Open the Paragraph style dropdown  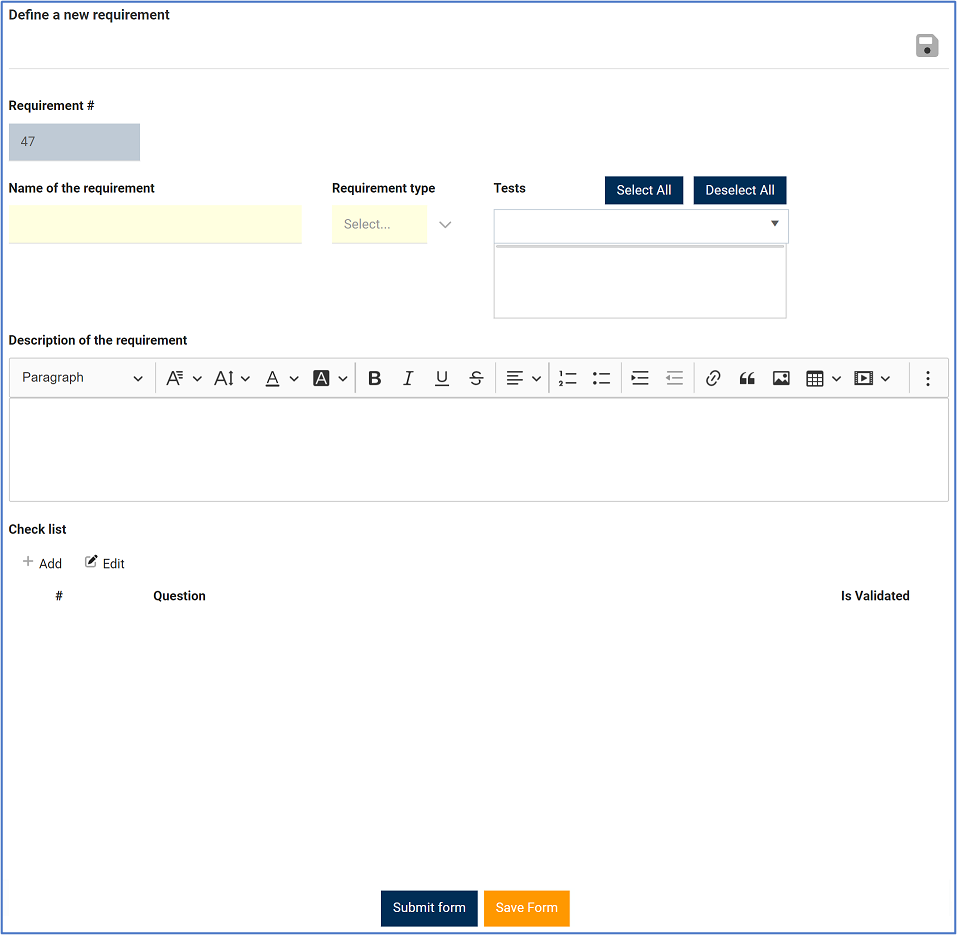[82, 378]
